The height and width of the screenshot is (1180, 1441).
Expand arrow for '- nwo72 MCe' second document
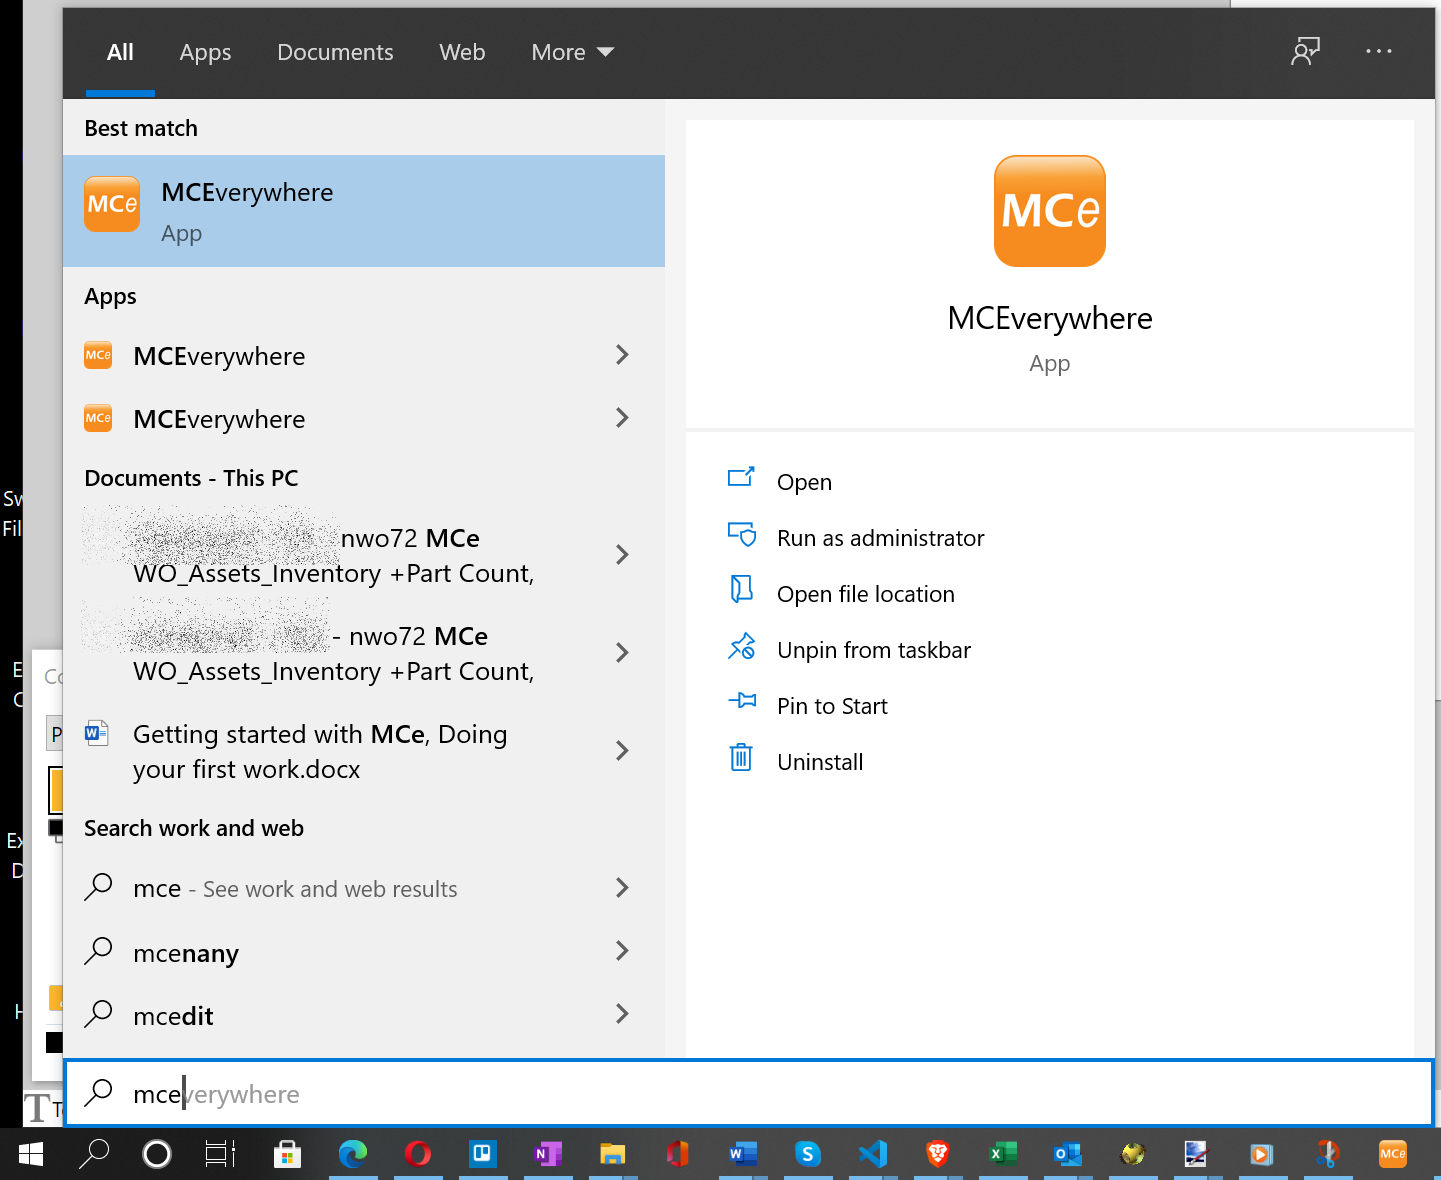(622, 653)
